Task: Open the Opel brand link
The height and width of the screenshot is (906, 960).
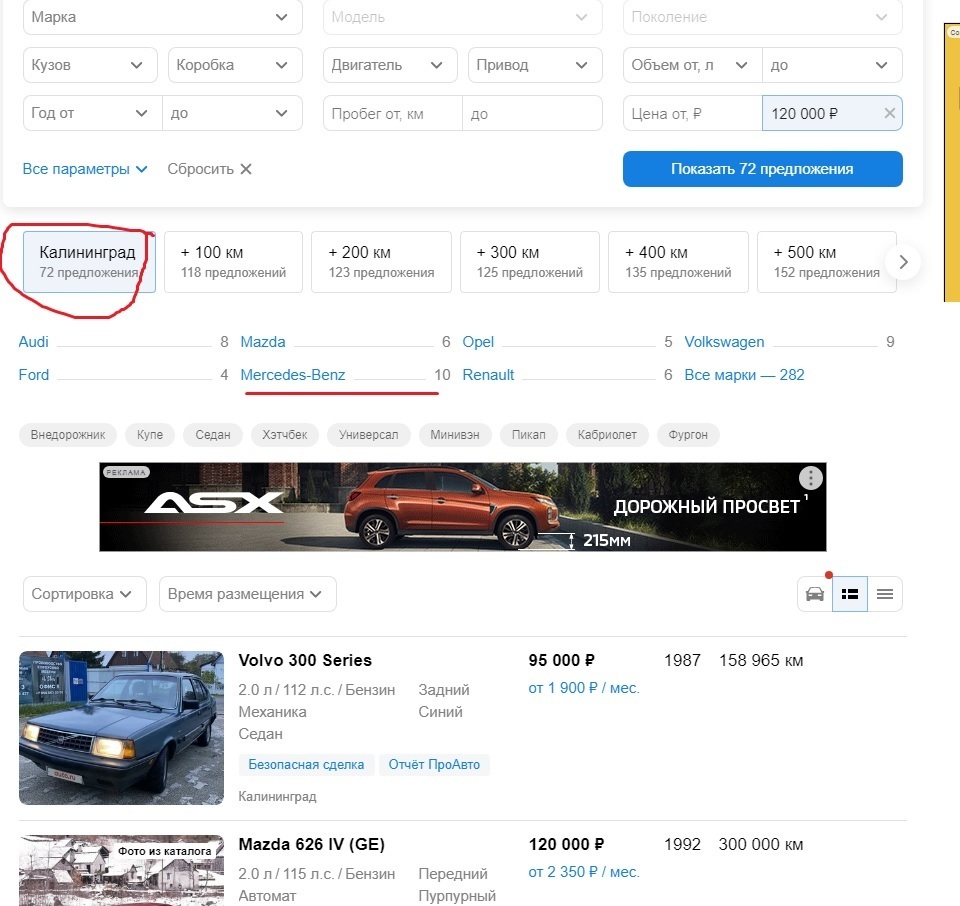Action: click(x=478, y=342)
